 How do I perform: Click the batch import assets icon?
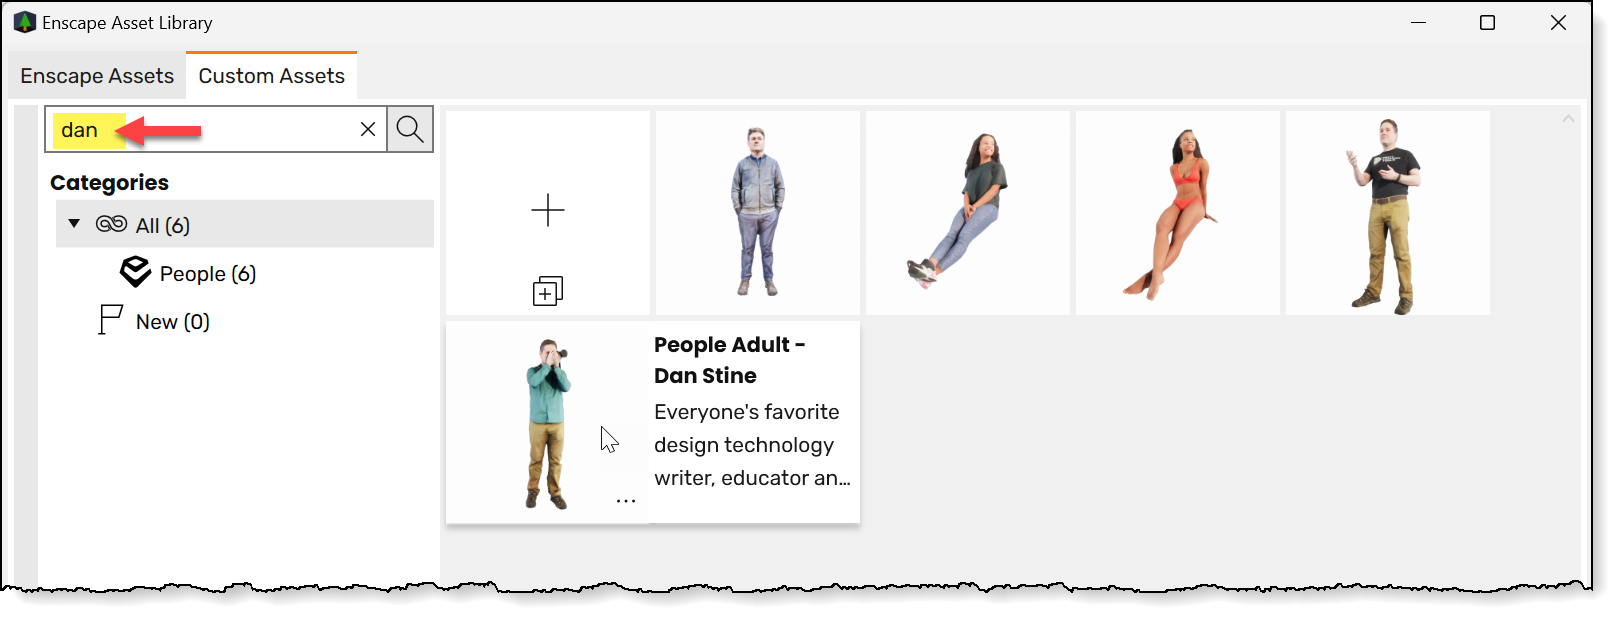pos(547,291)
